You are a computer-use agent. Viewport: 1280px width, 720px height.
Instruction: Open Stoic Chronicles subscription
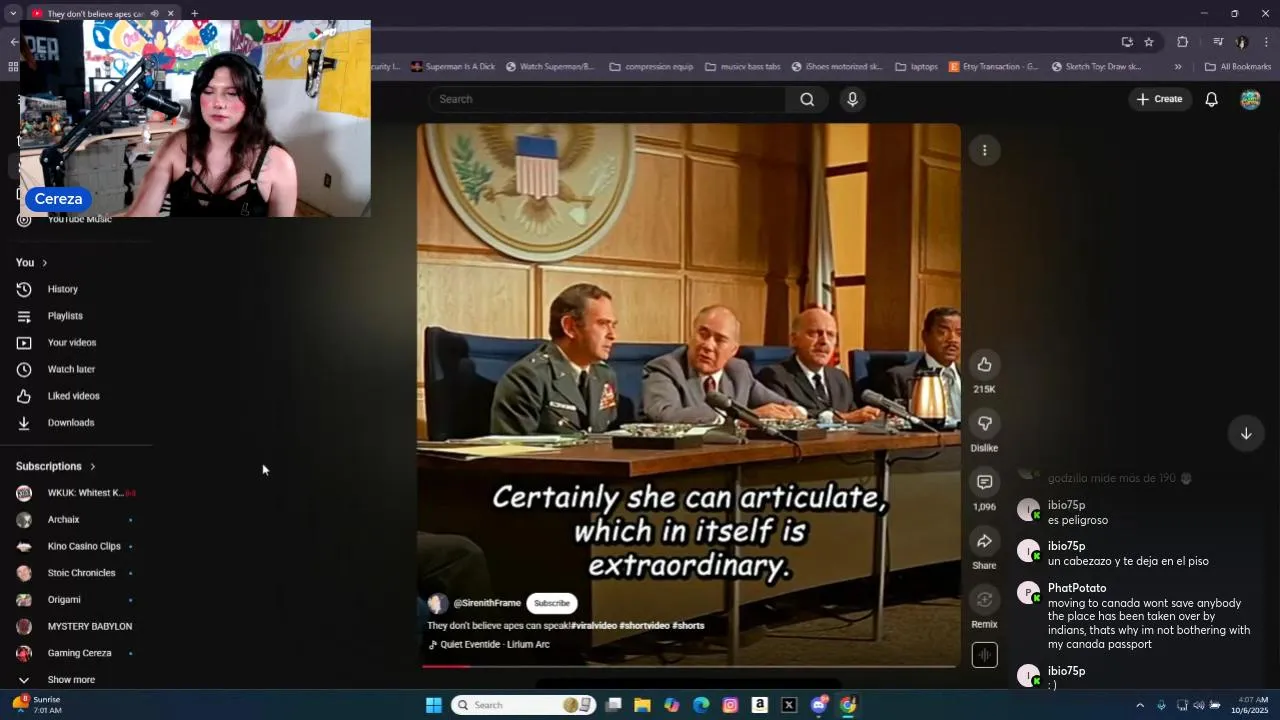76,573
